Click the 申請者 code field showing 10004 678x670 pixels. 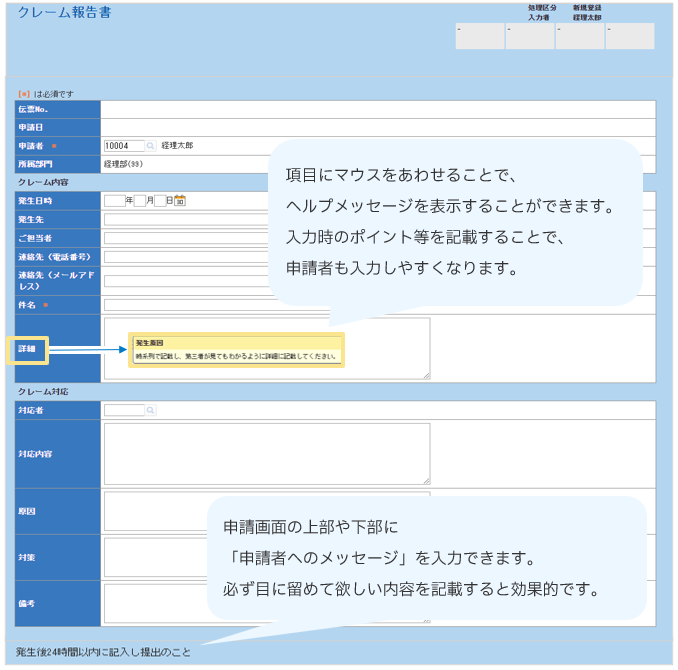click(x=124, y=146)
